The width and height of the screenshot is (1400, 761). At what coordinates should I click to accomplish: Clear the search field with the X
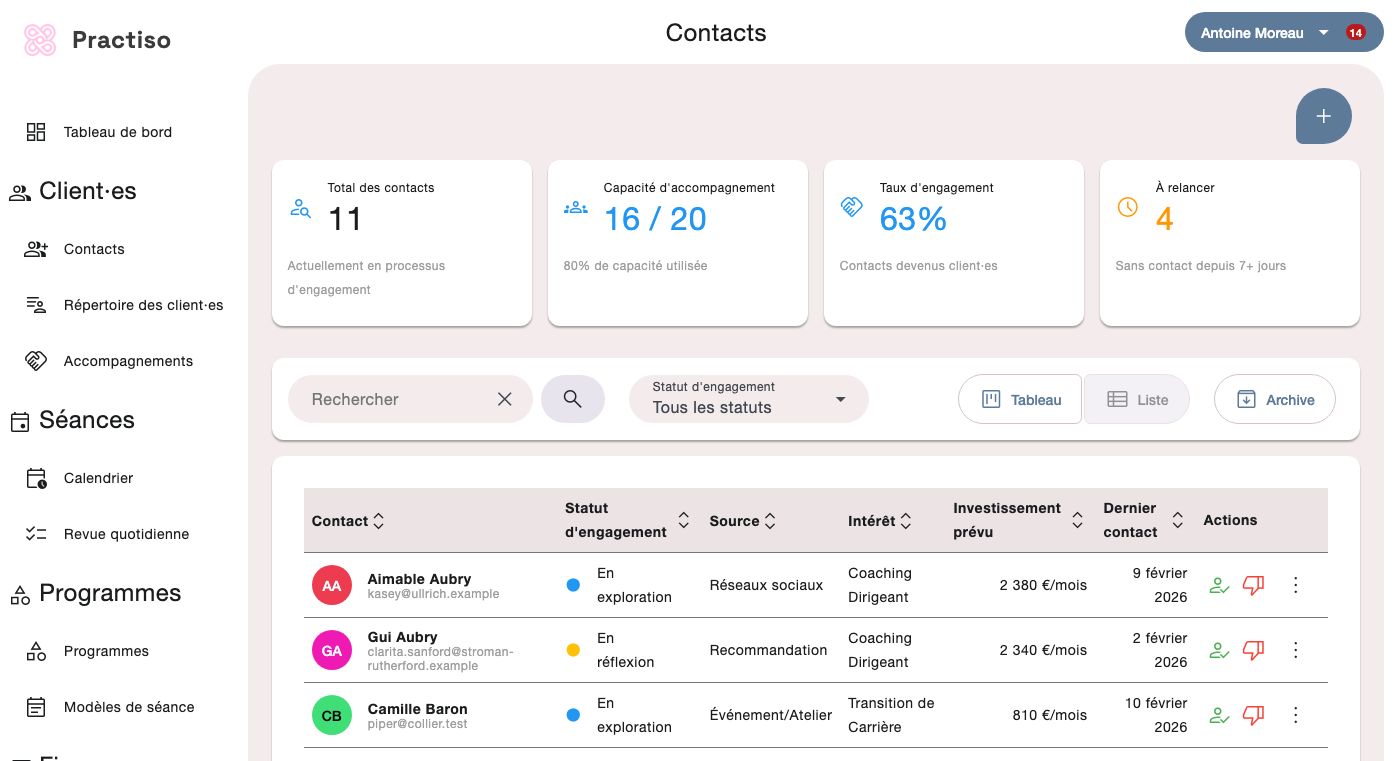[x=505, y=398]
